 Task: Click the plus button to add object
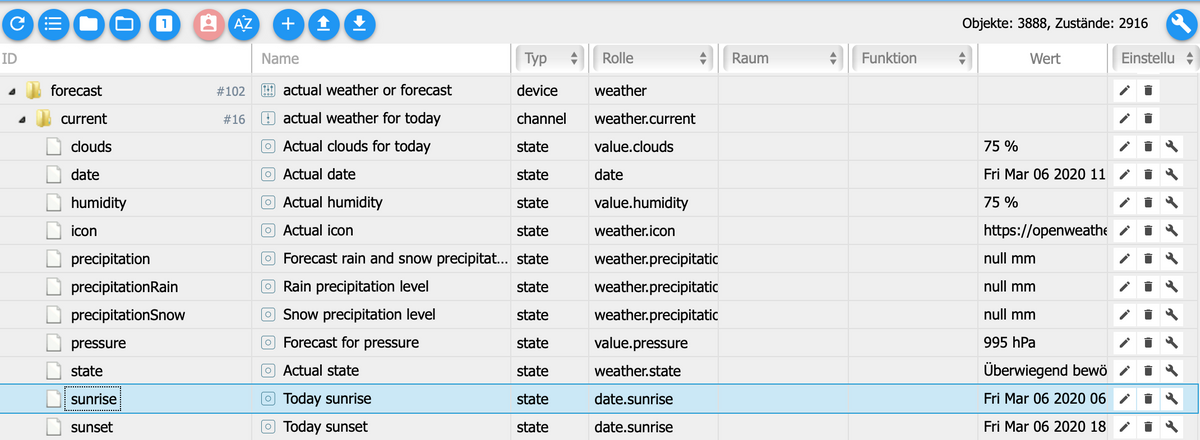click(x=287, y=23)
